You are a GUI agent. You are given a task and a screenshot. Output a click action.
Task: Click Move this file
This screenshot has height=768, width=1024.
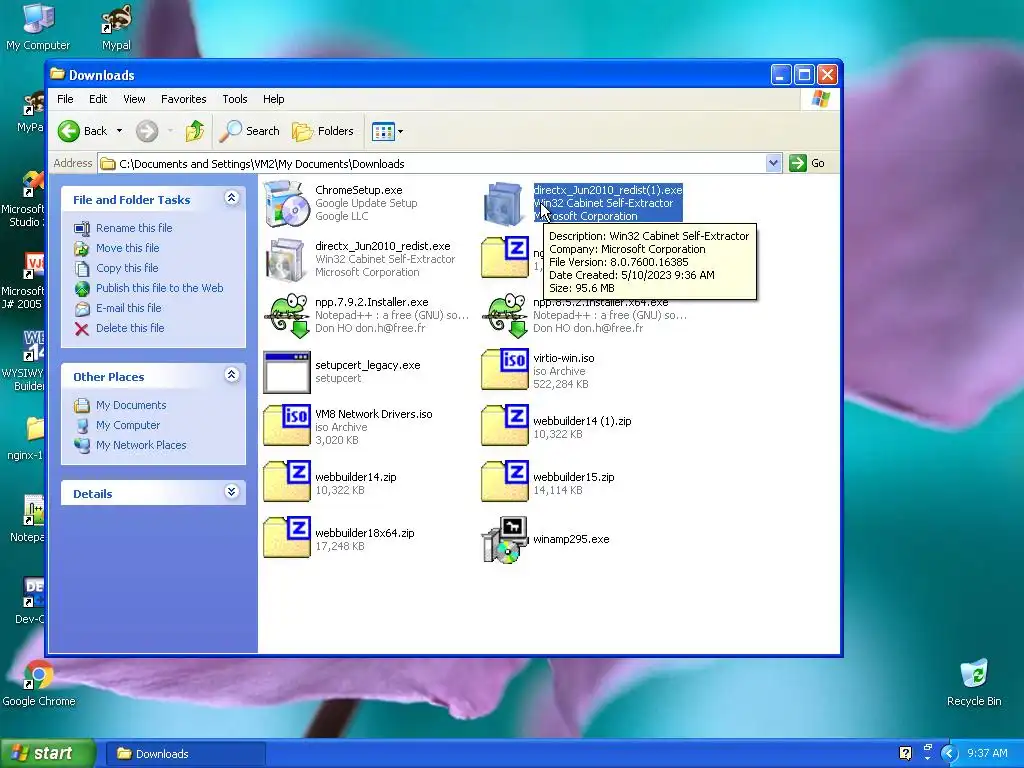point(127,248)
